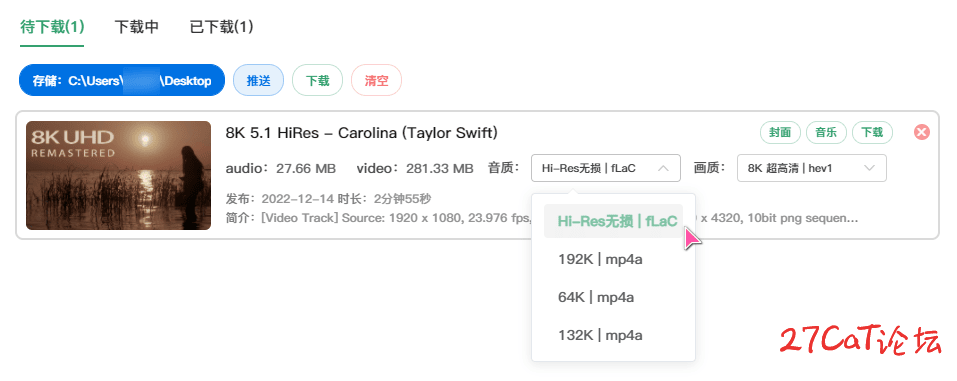Screen dimensions: 957x381
Task: Remove the Carolina item with the red X icon
Action: coord(922,132)
